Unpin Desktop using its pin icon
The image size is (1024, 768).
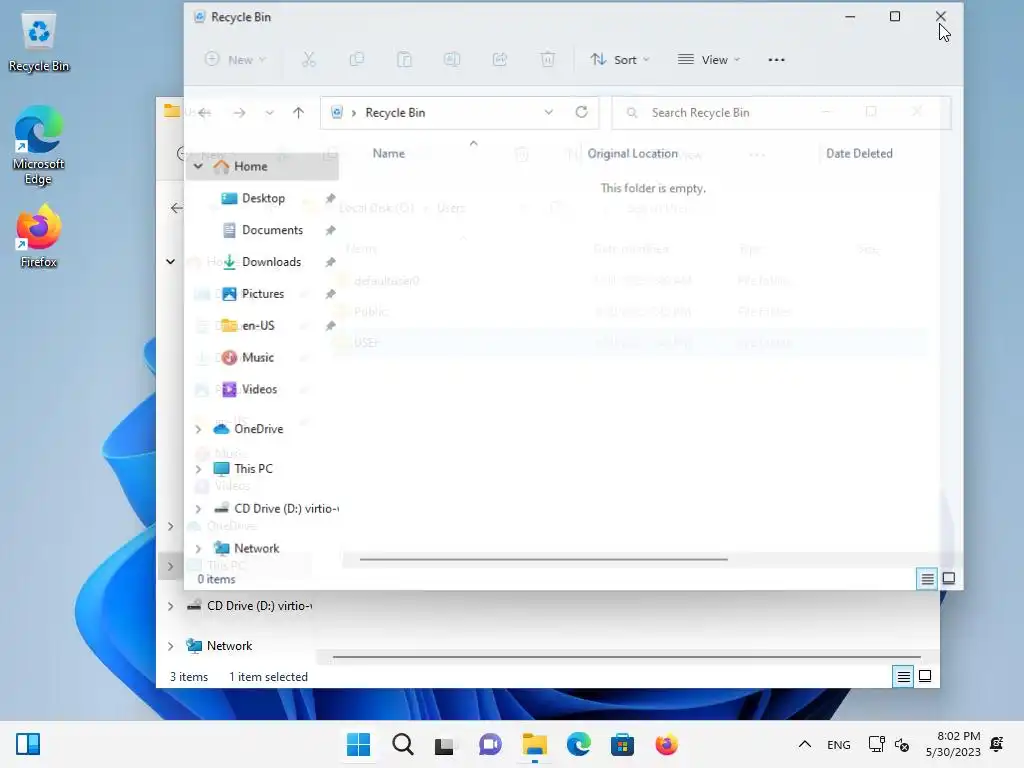pos(330,198)
